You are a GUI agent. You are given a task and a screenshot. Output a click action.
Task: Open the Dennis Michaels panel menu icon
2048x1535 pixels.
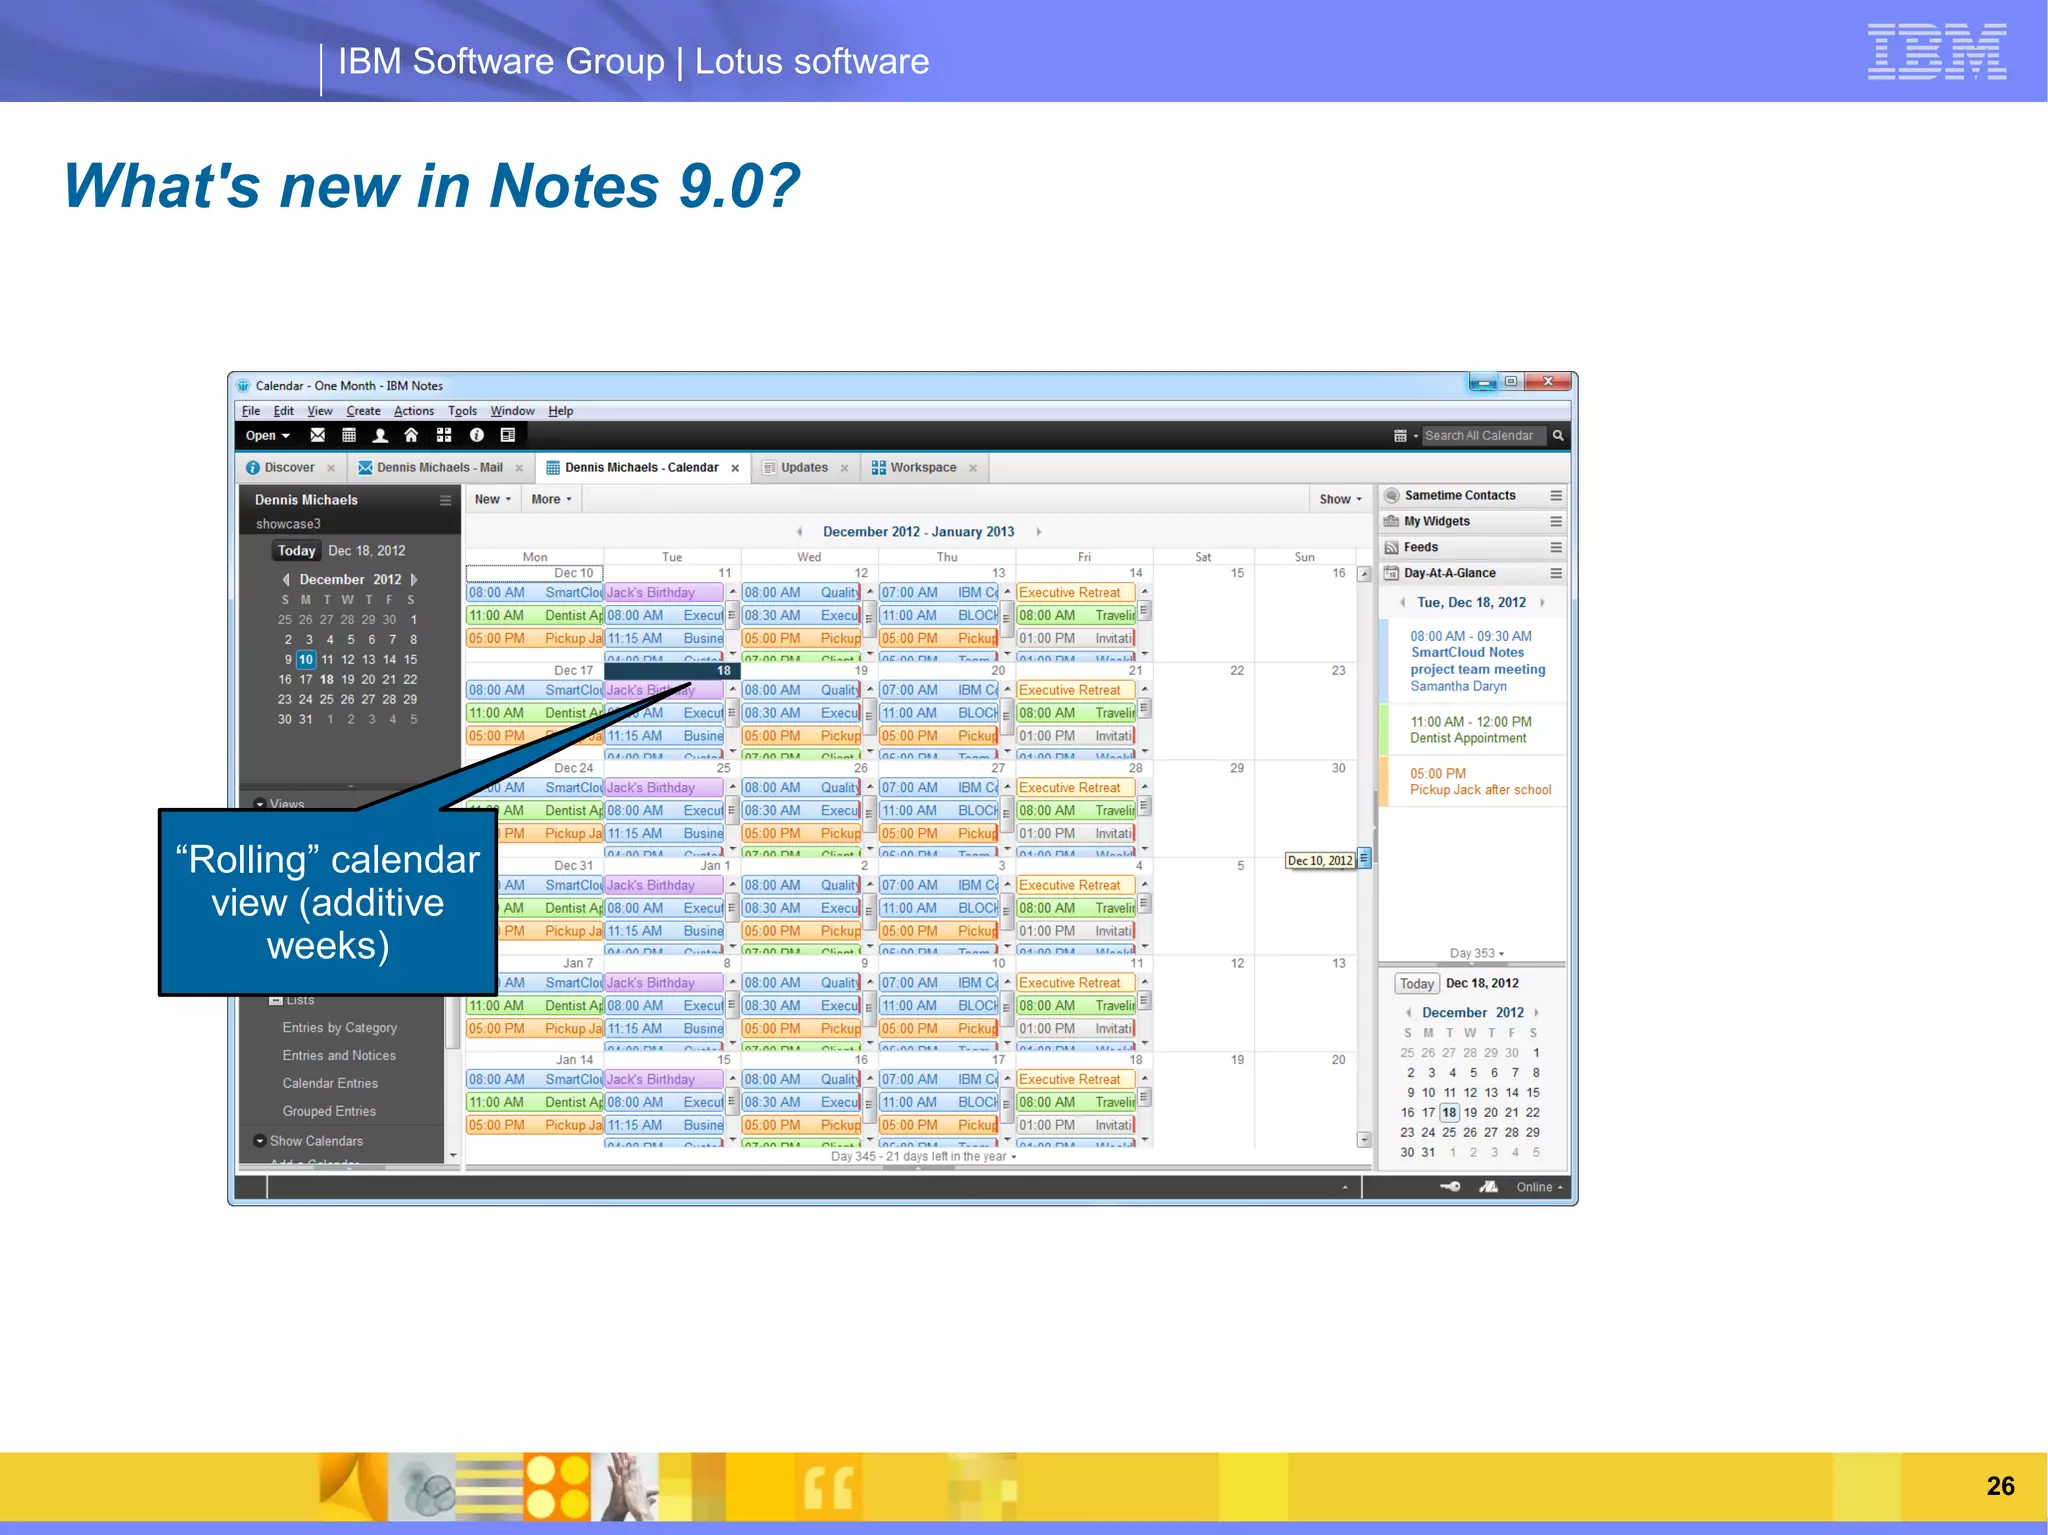coord(446,500)
